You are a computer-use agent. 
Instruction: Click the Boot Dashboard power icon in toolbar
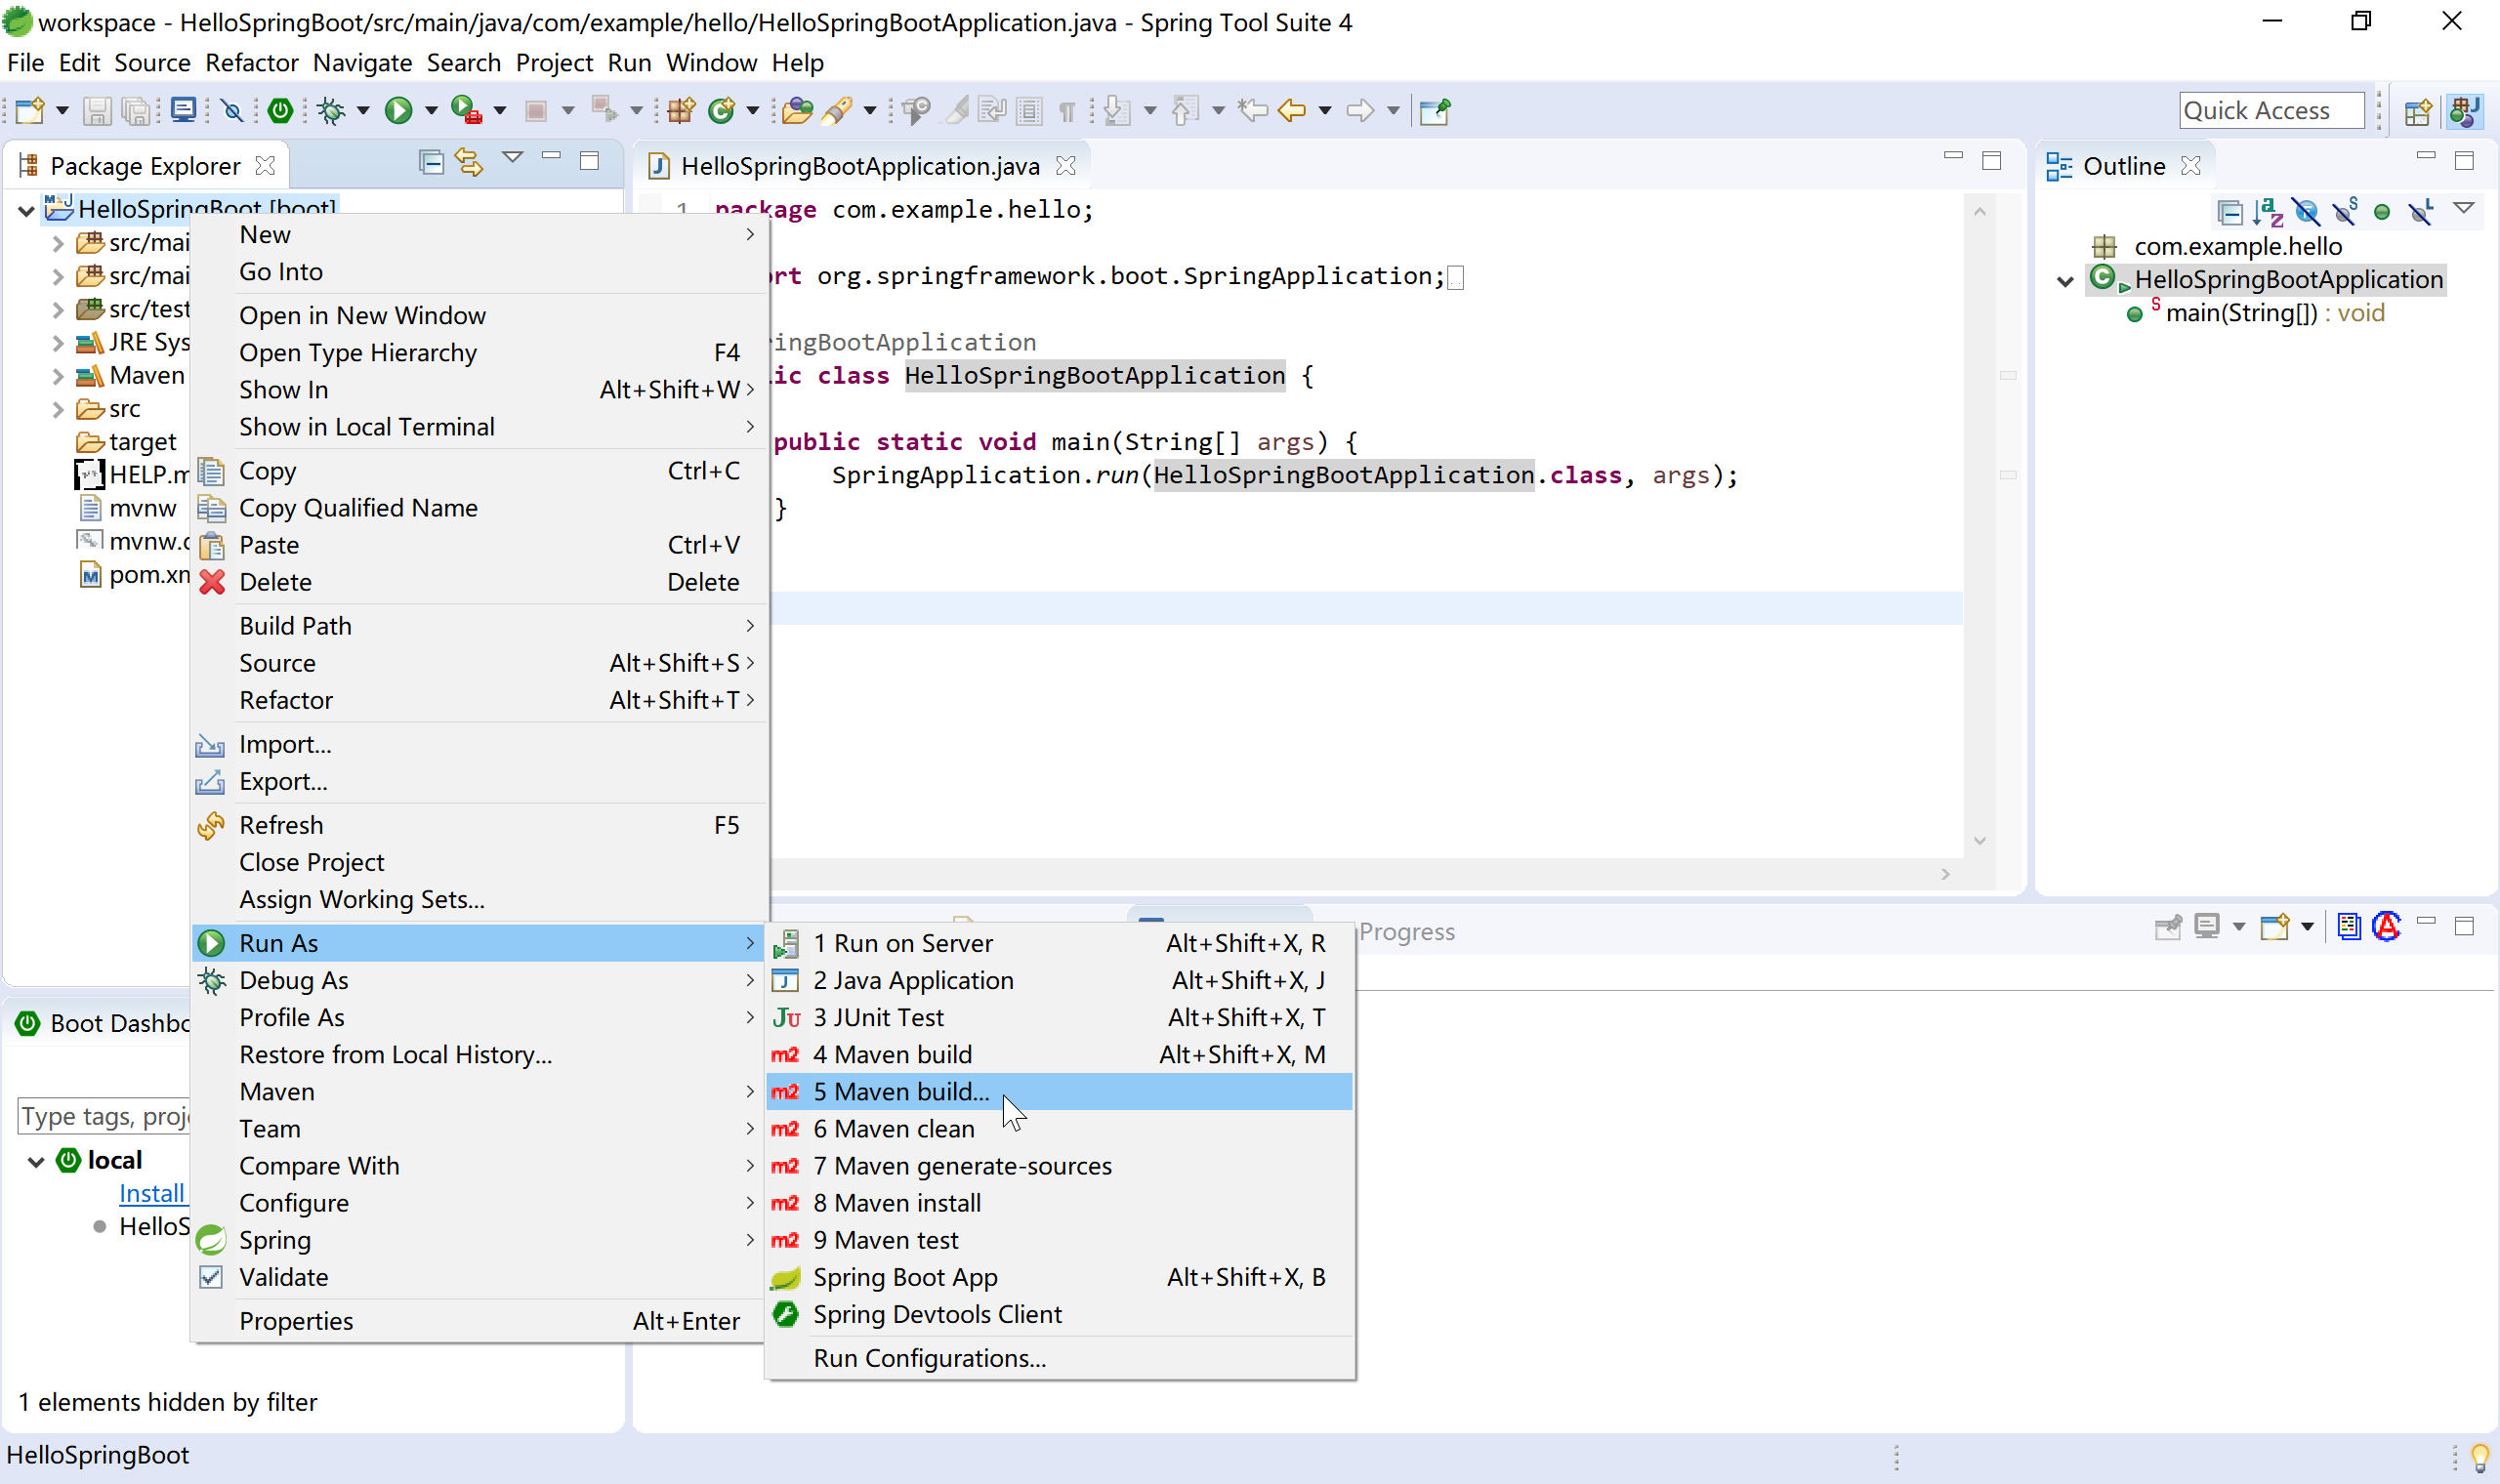280,110
